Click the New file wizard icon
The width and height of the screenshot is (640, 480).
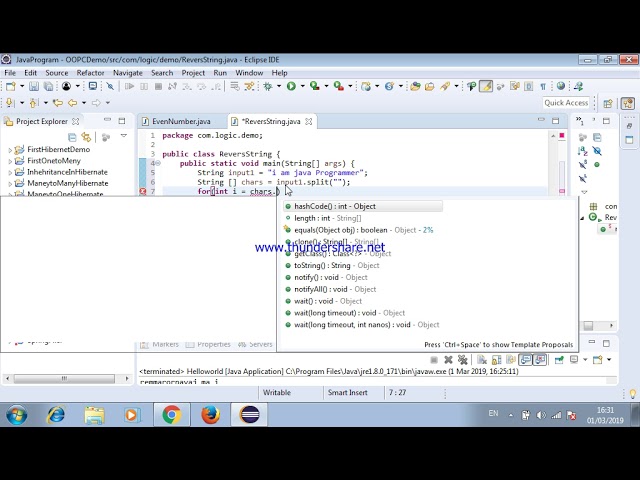[x=11, y=86]
